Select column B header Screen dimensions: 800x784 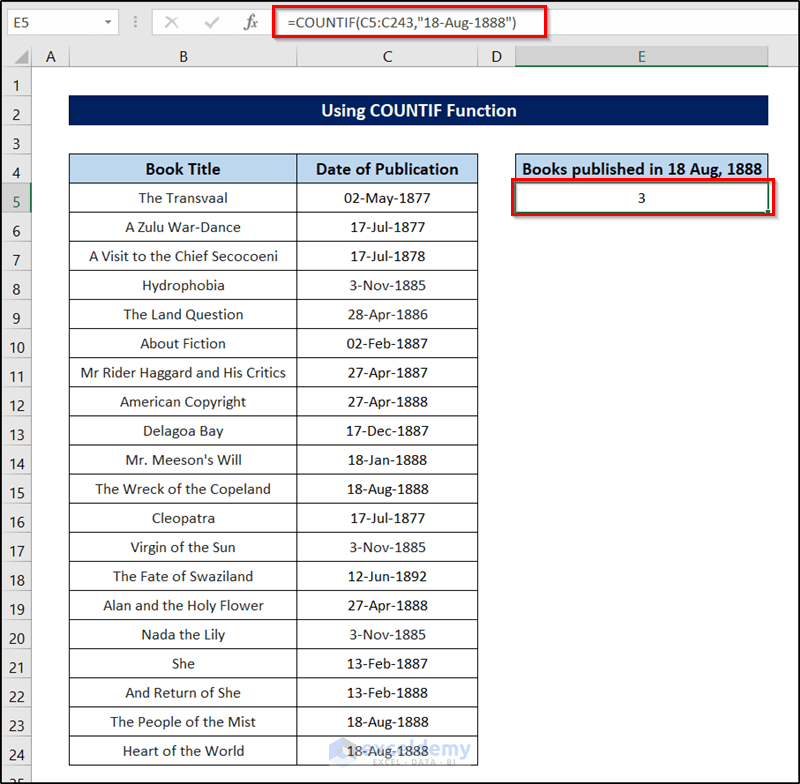[x=183, y=57]
